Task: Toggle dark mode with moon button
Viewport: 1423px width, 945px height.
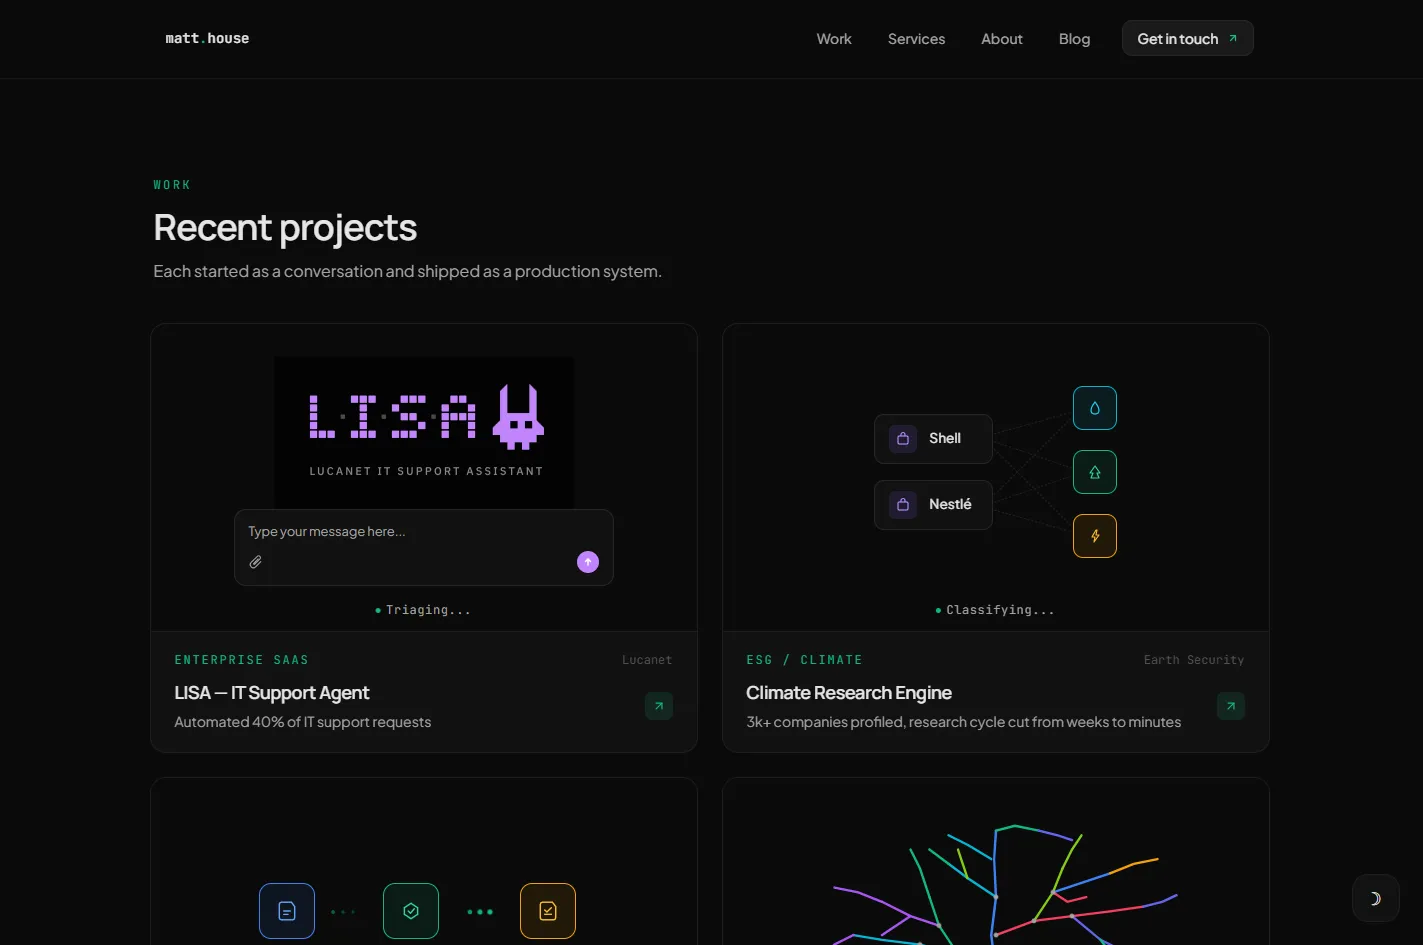Action: pyautogui.click(x=1375, y=898)
